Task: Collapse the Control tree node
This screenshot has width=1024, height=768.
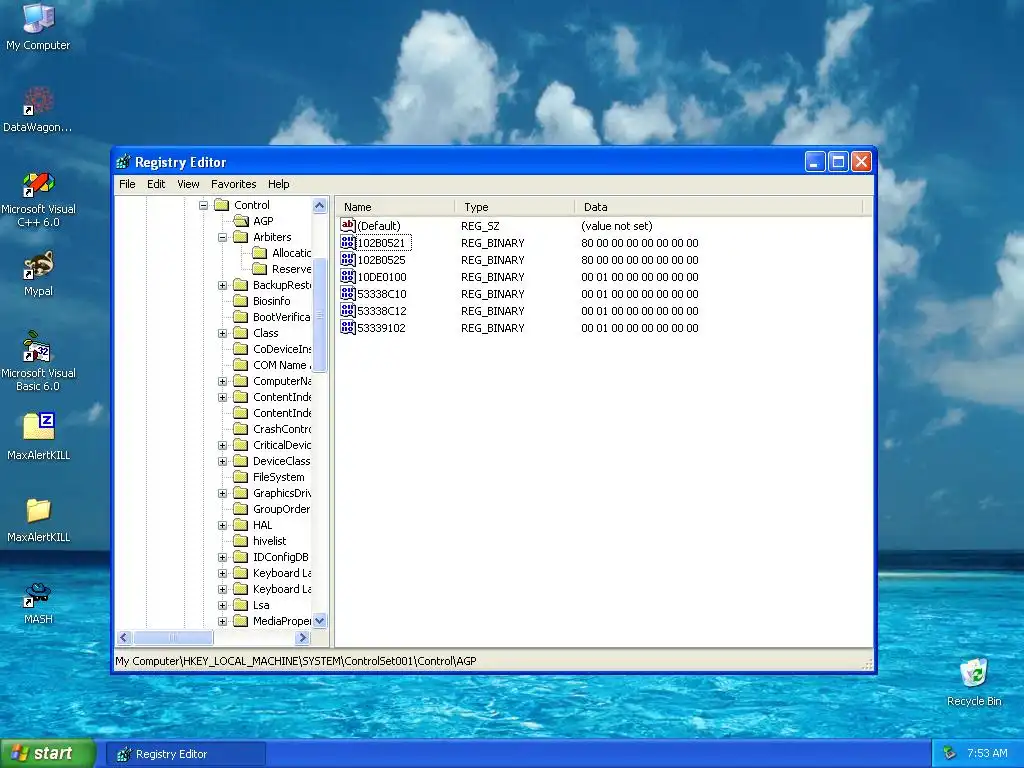Action: [x=203, y=205]
